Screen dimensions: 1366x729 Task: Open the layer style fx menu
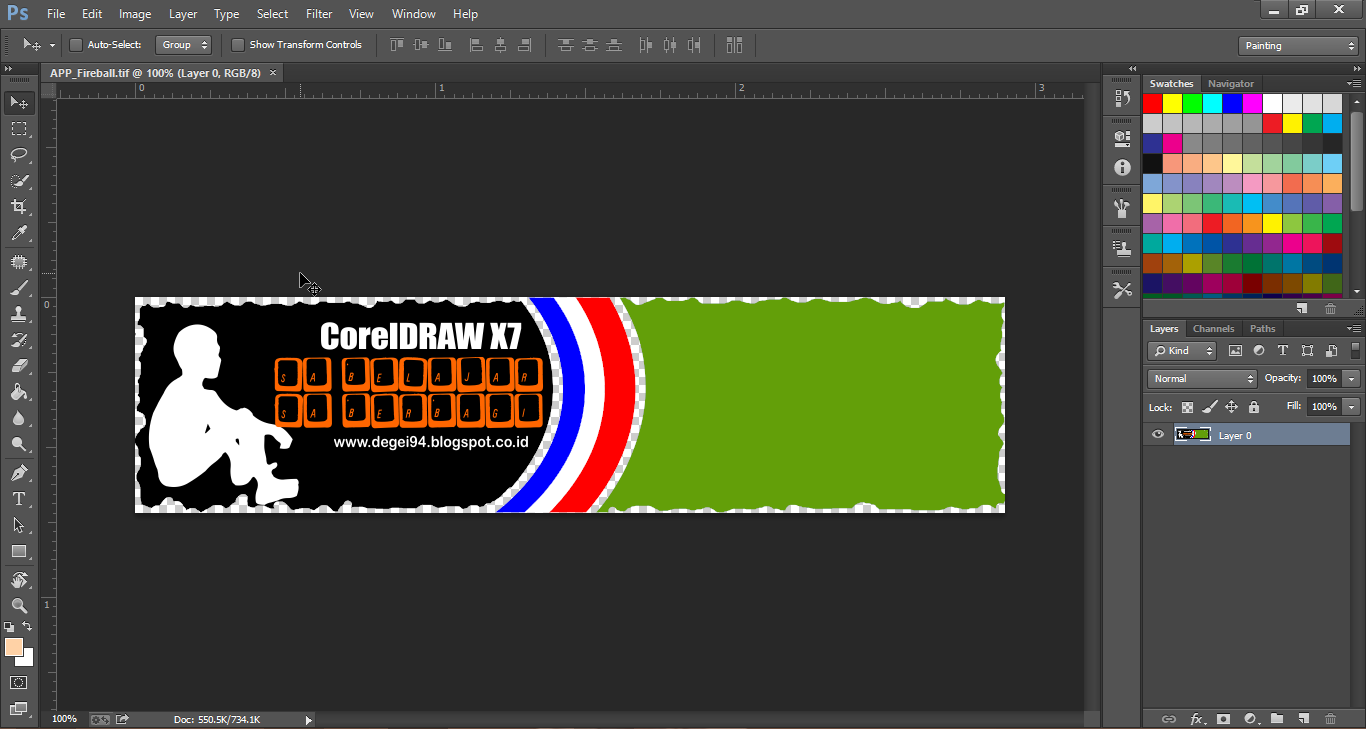(1196, 718)
